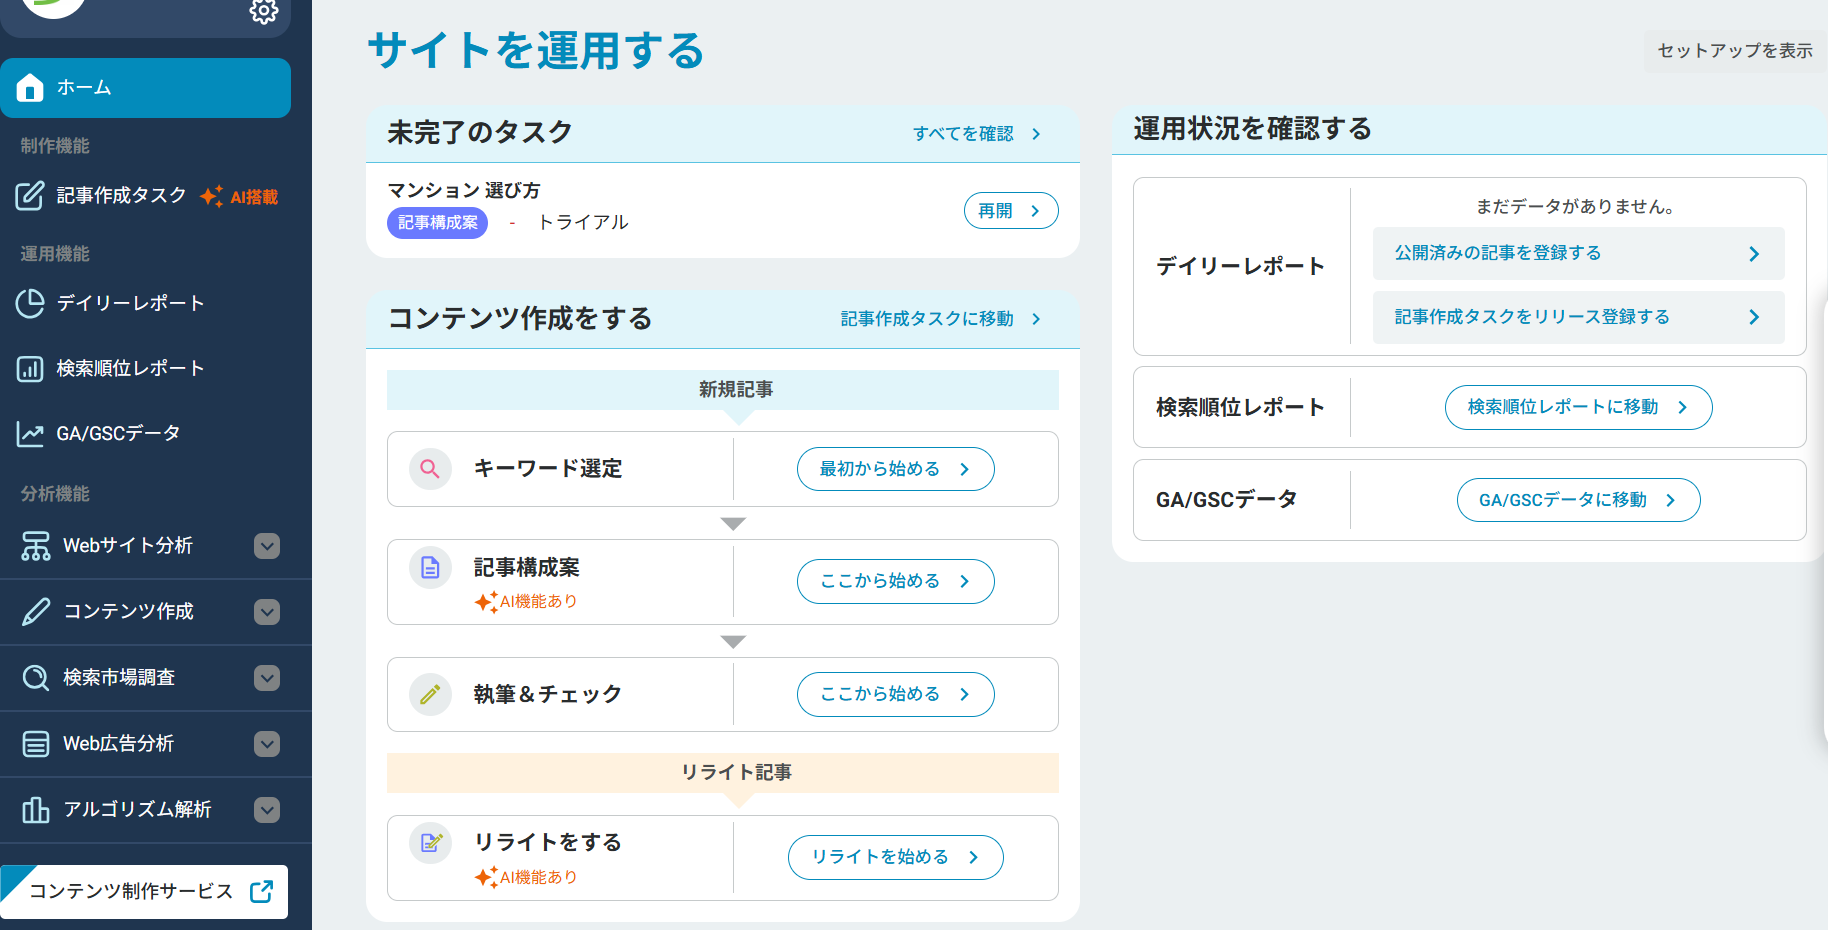Viewport: 1828px width, 930px height.
Task: Click the デイリーレポート pie chart icon
Action: [x=30, y=303]
